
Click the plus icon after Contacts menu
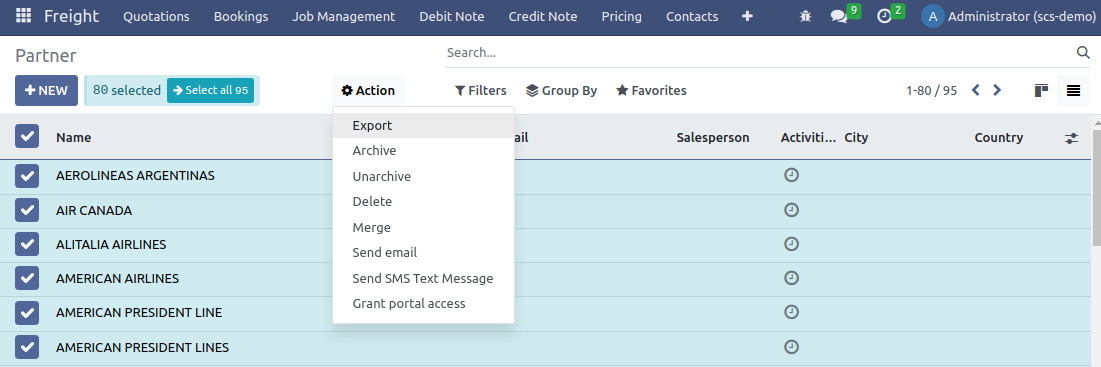click(747, 16)
